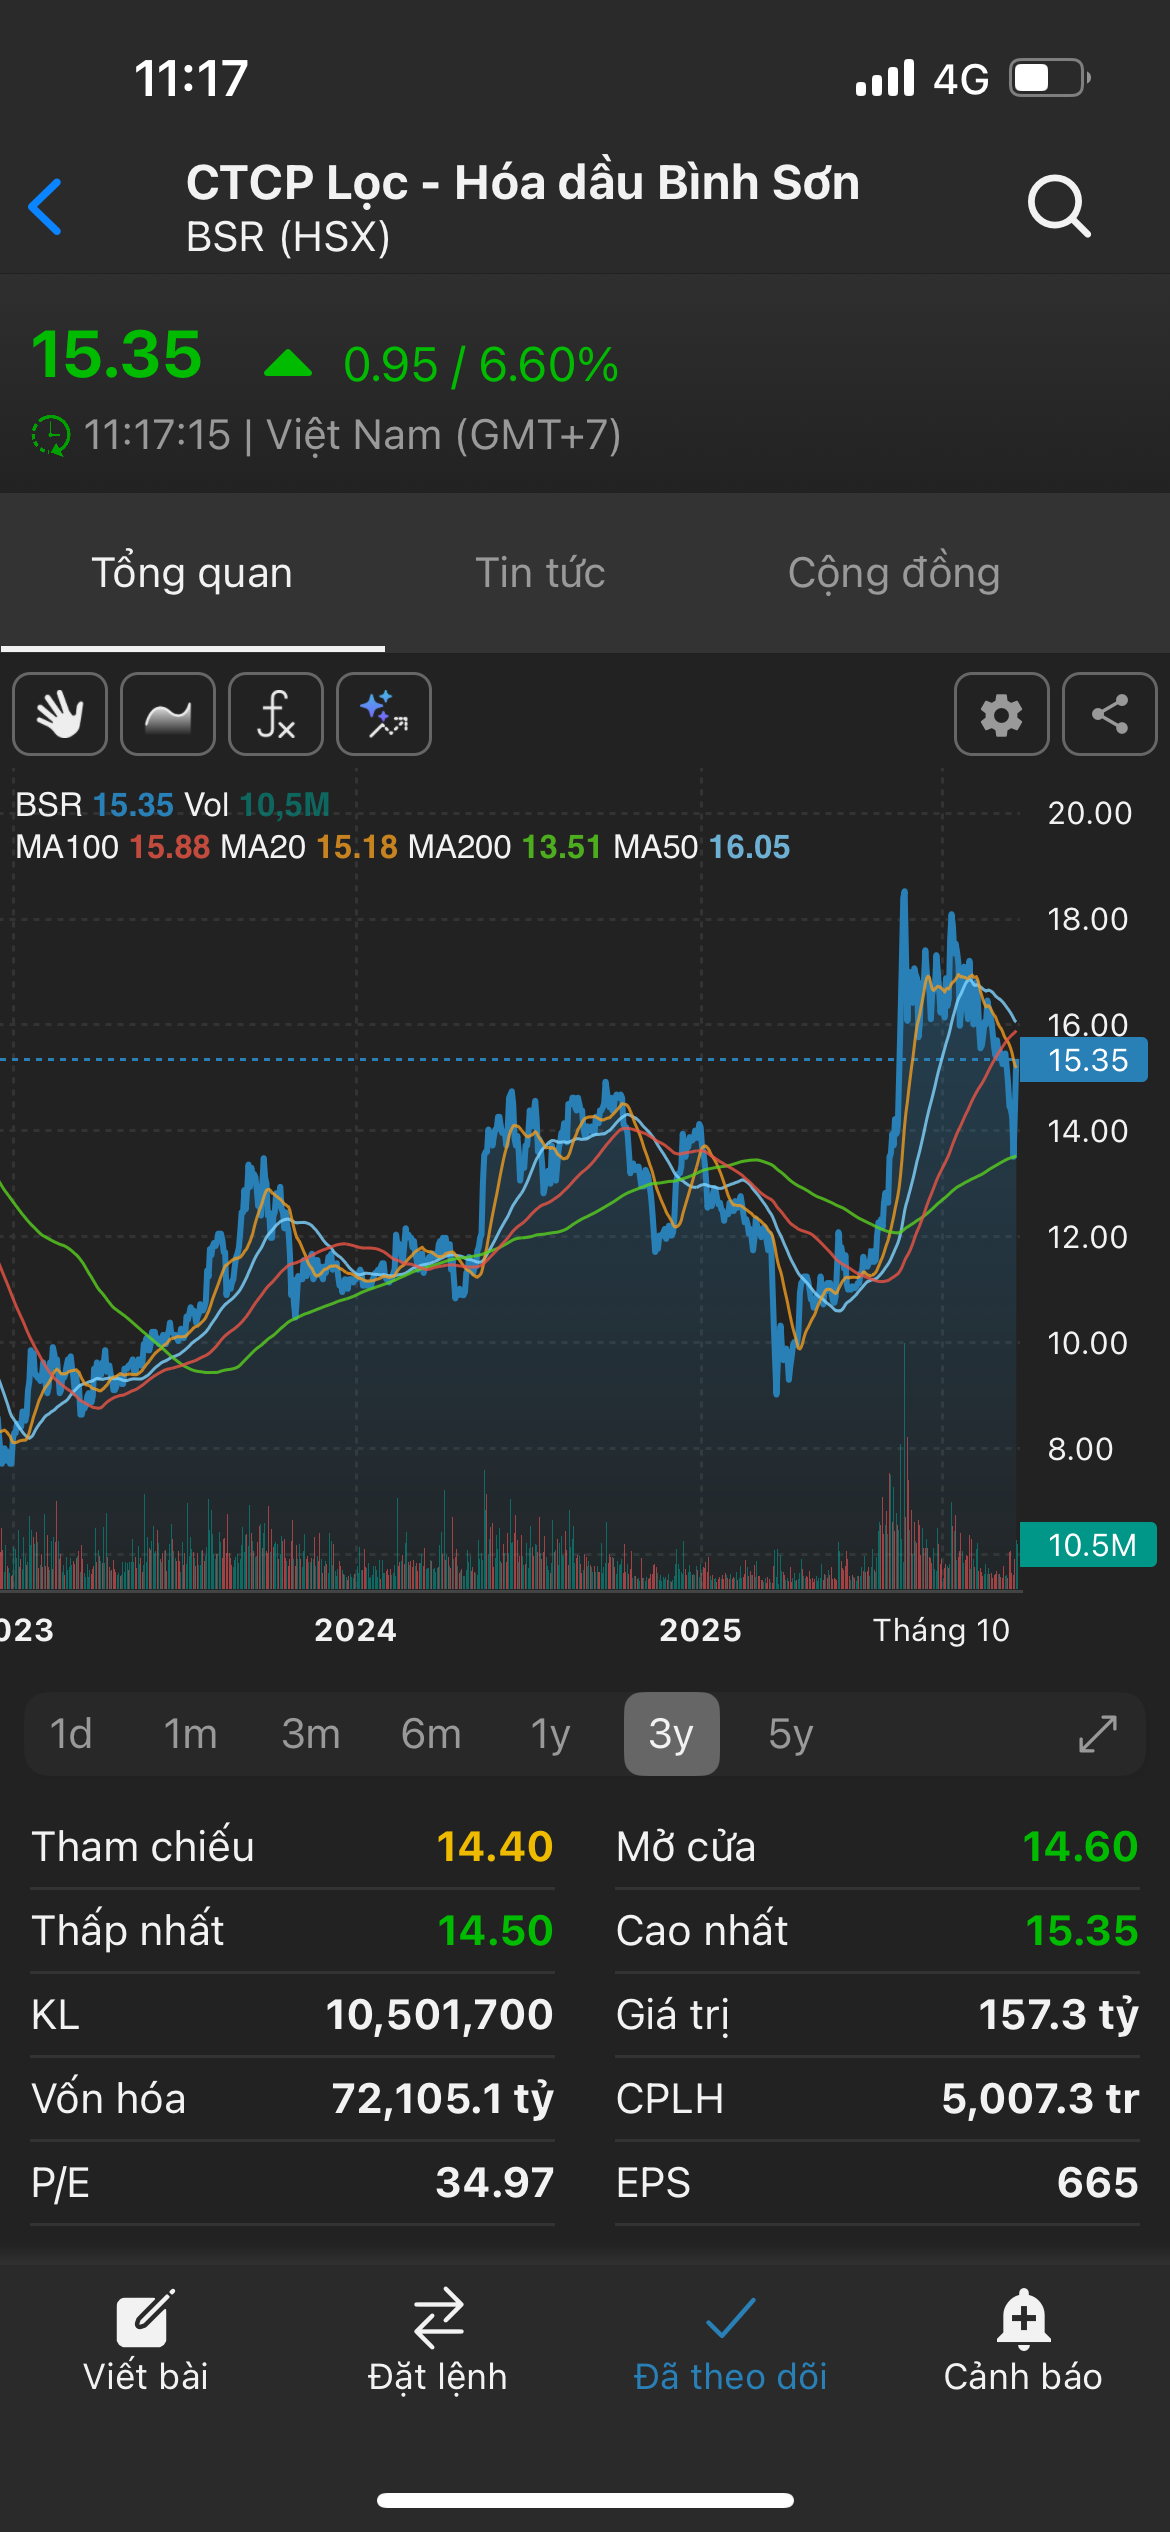Tap the MA200 indicator legend value

[560, 847]
